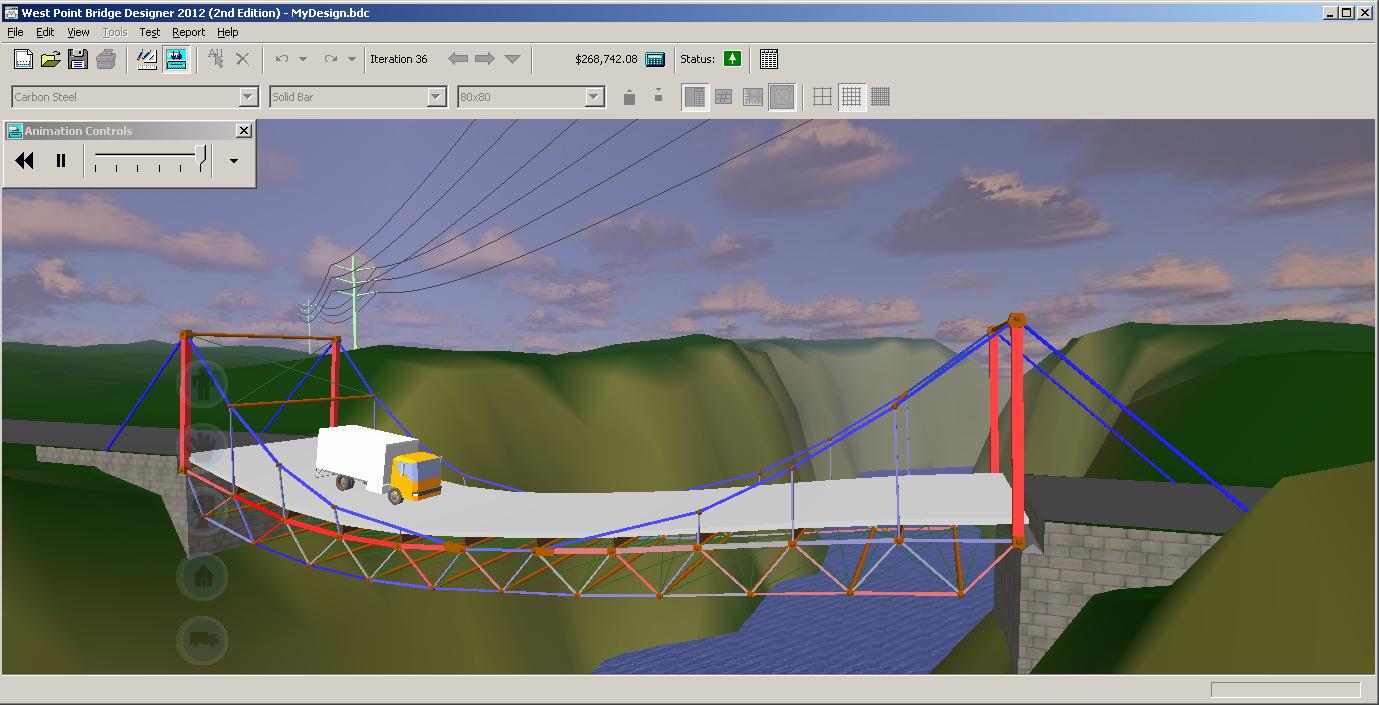
Task: Select the medium grid spacing icon
Action: pyautogui.click(x=851, y=96)
